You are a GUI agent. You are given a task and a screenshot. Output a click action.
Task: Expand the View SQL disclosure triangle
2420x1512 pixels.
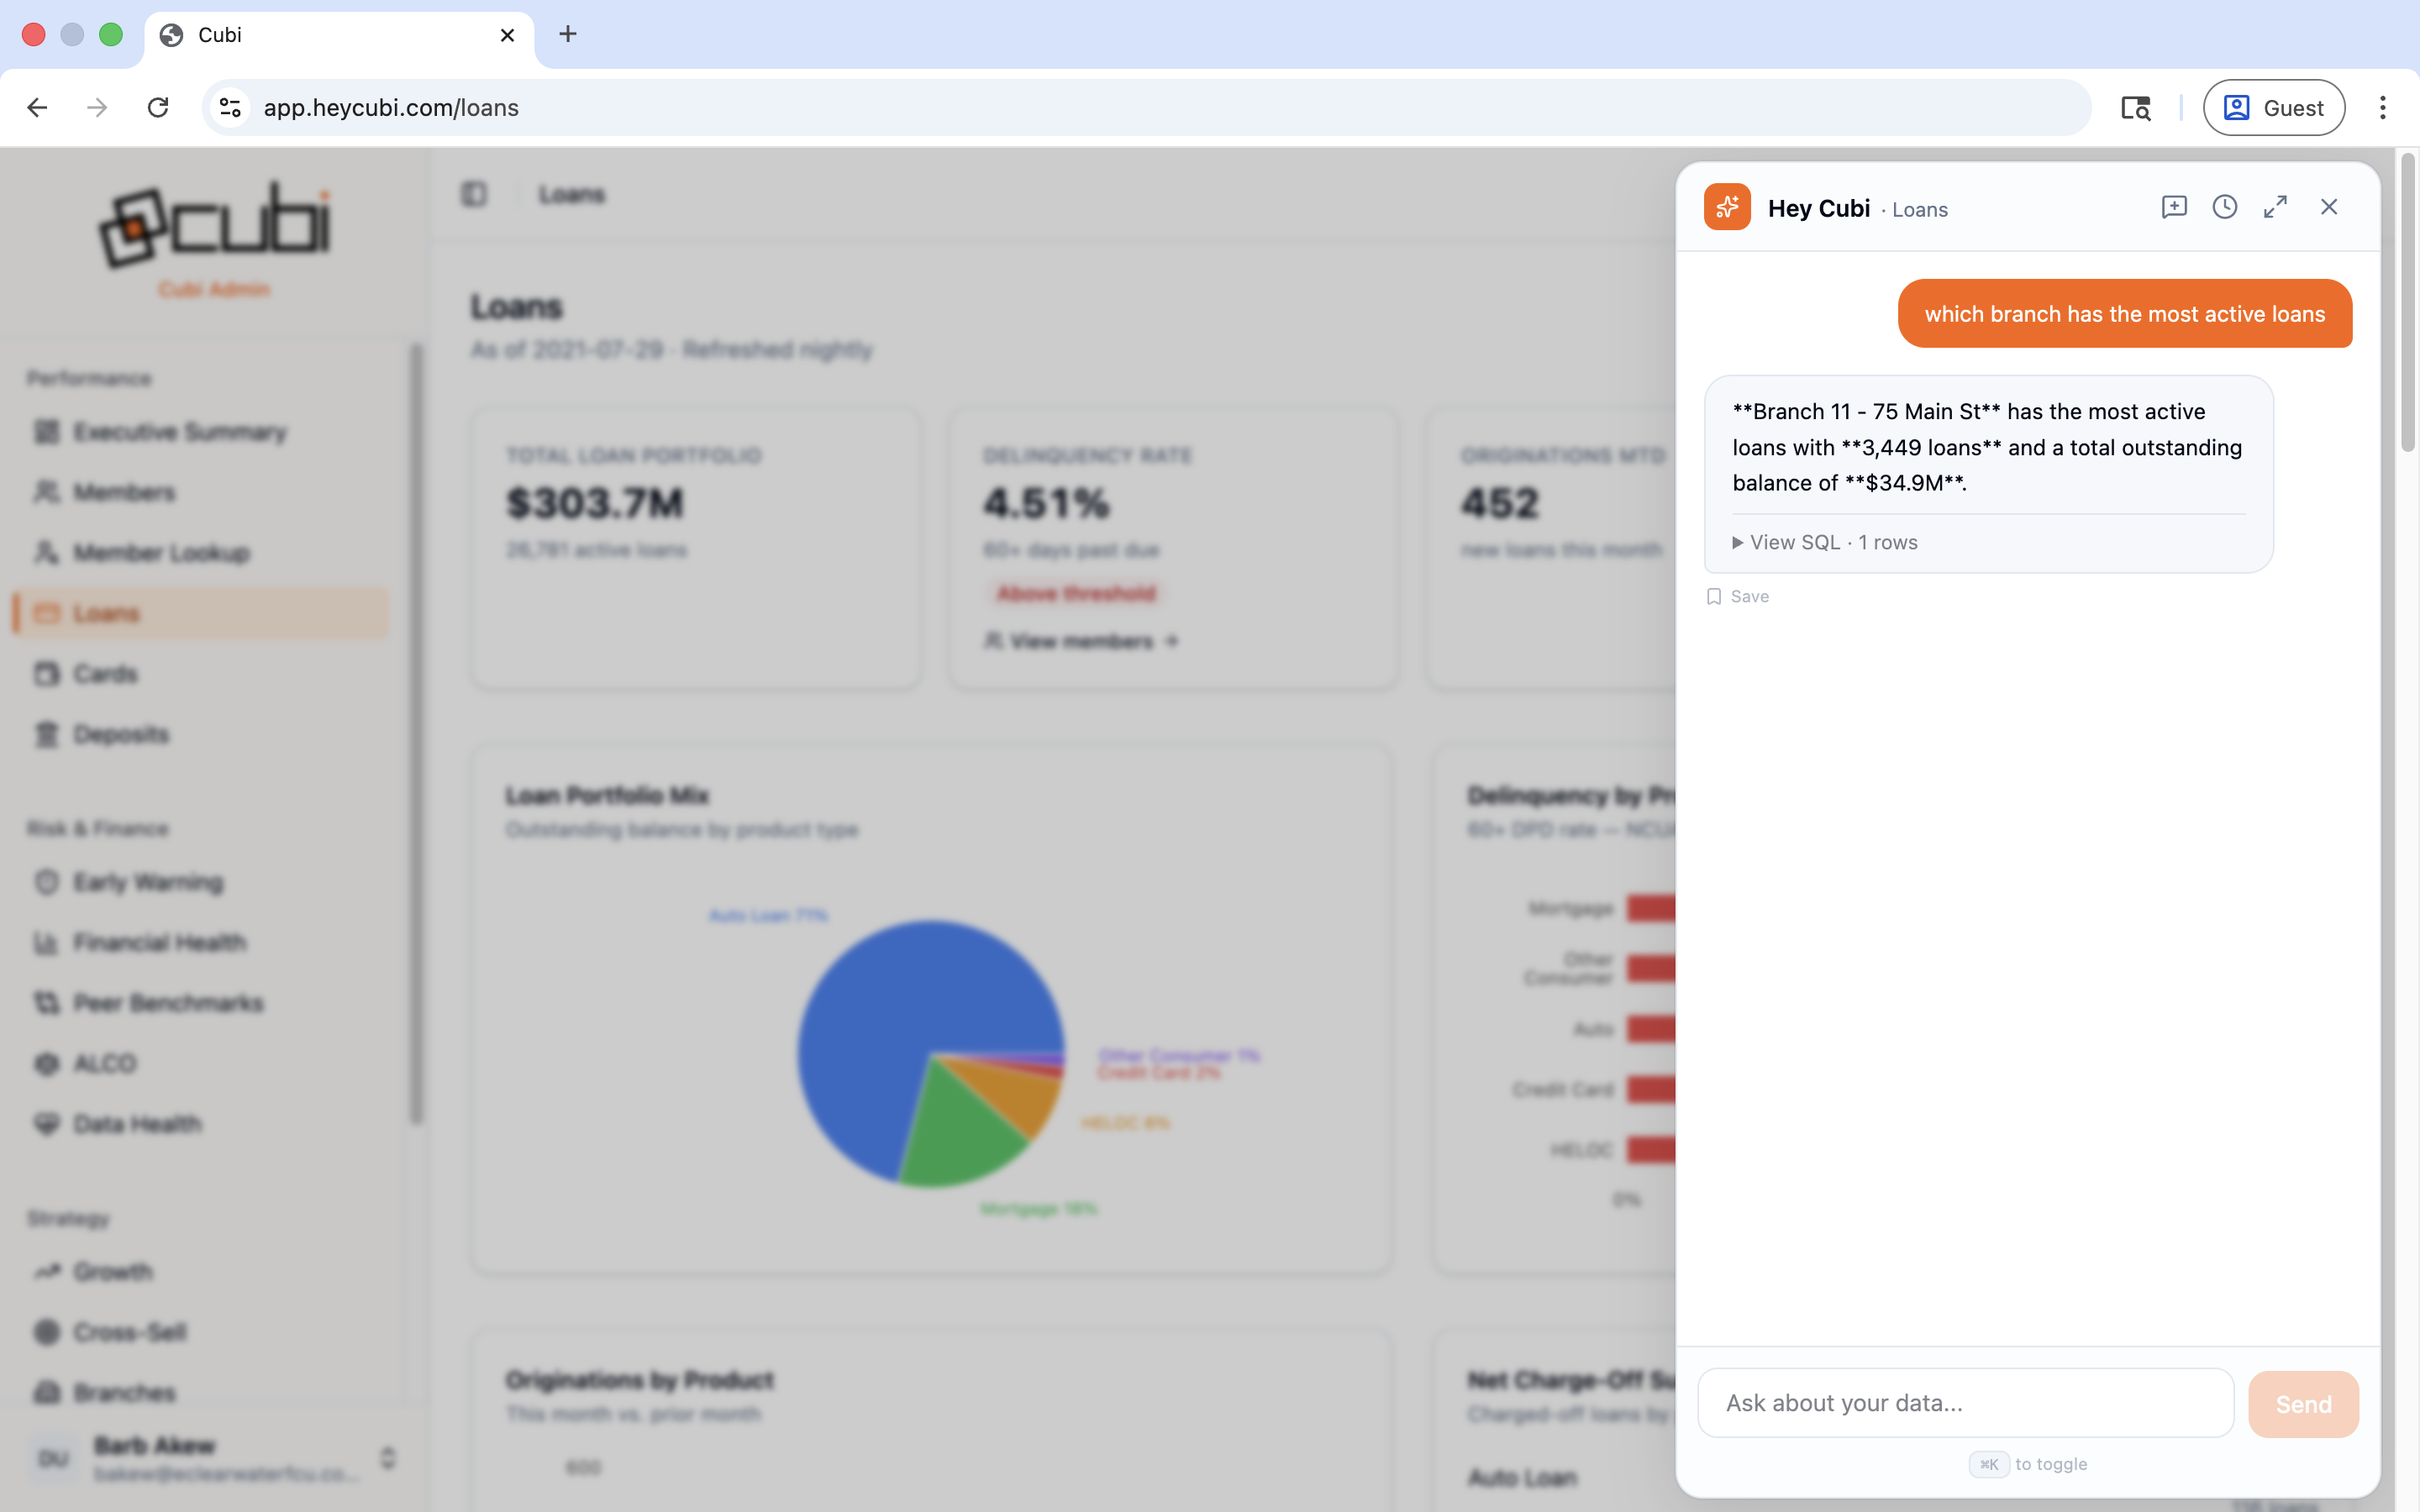click(1738, 542)
